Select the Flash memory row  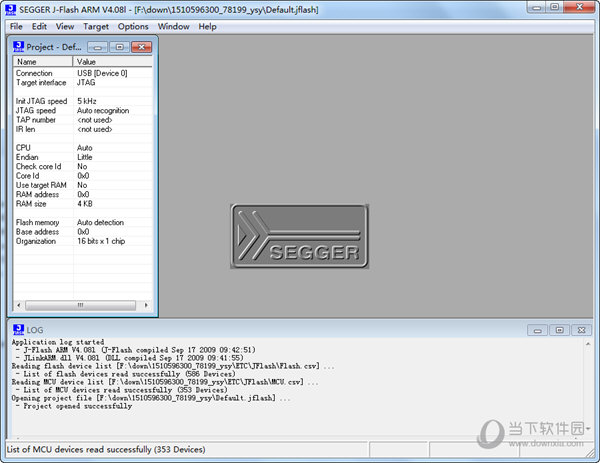pos(83,222)
